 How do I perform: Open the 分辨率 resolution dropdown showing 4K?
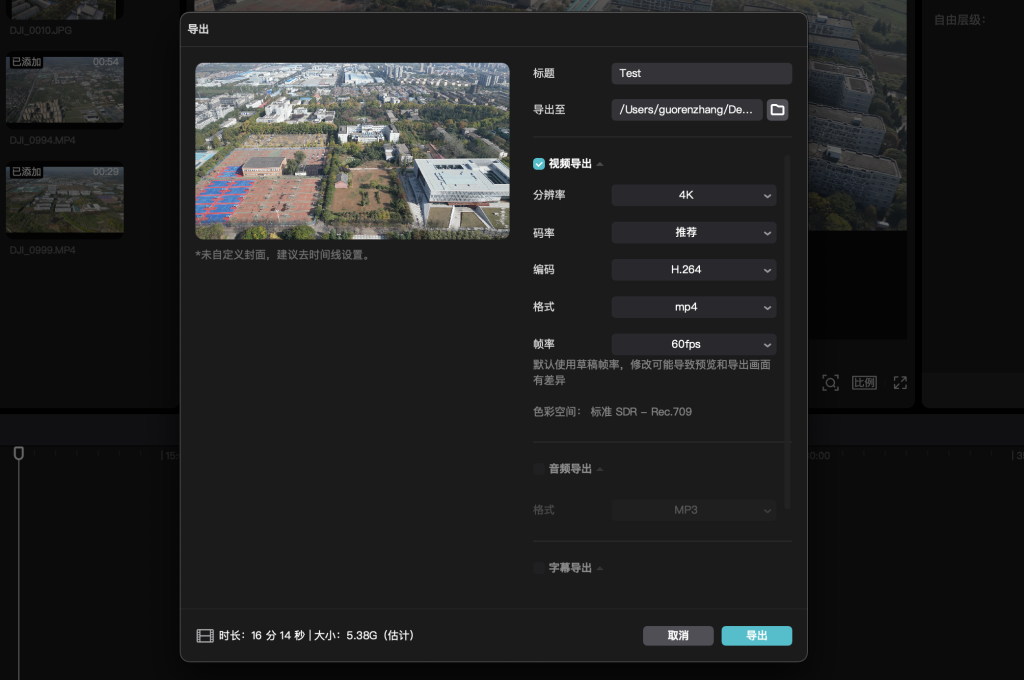[693, 195]
